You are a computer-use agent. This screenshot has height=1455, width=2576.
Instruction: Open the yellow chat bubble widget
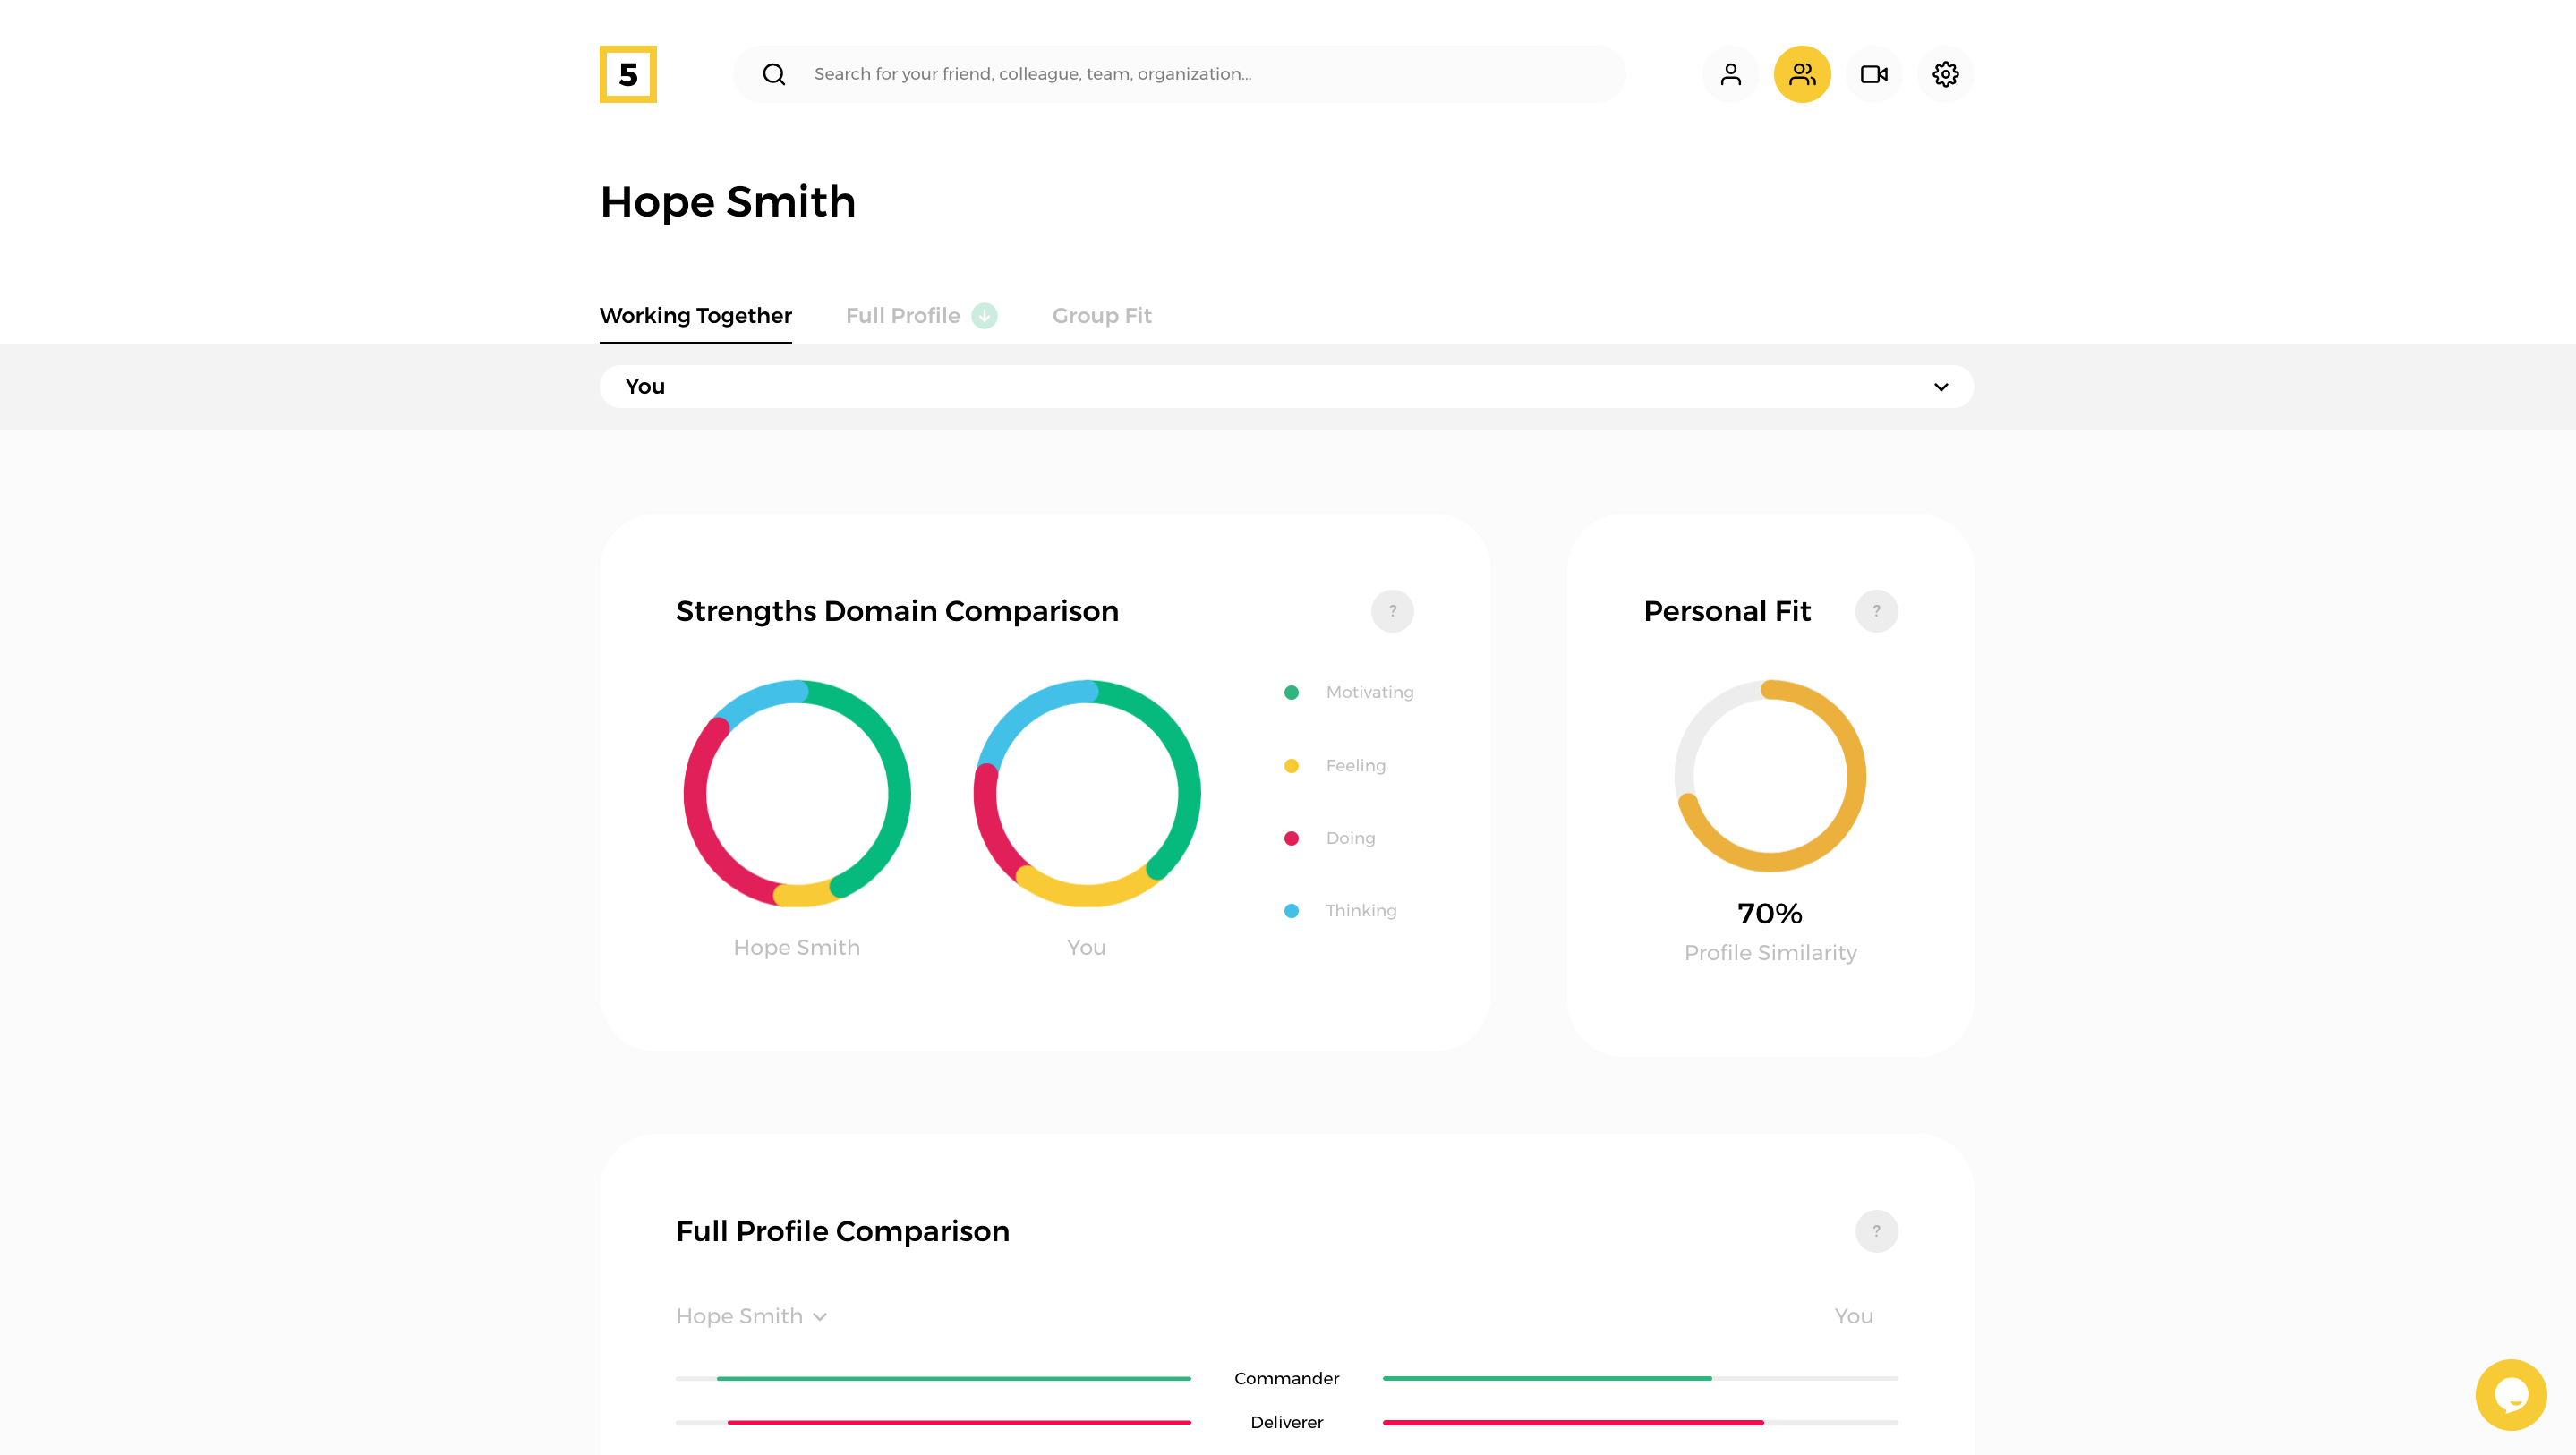(x=2510, y=1394)
